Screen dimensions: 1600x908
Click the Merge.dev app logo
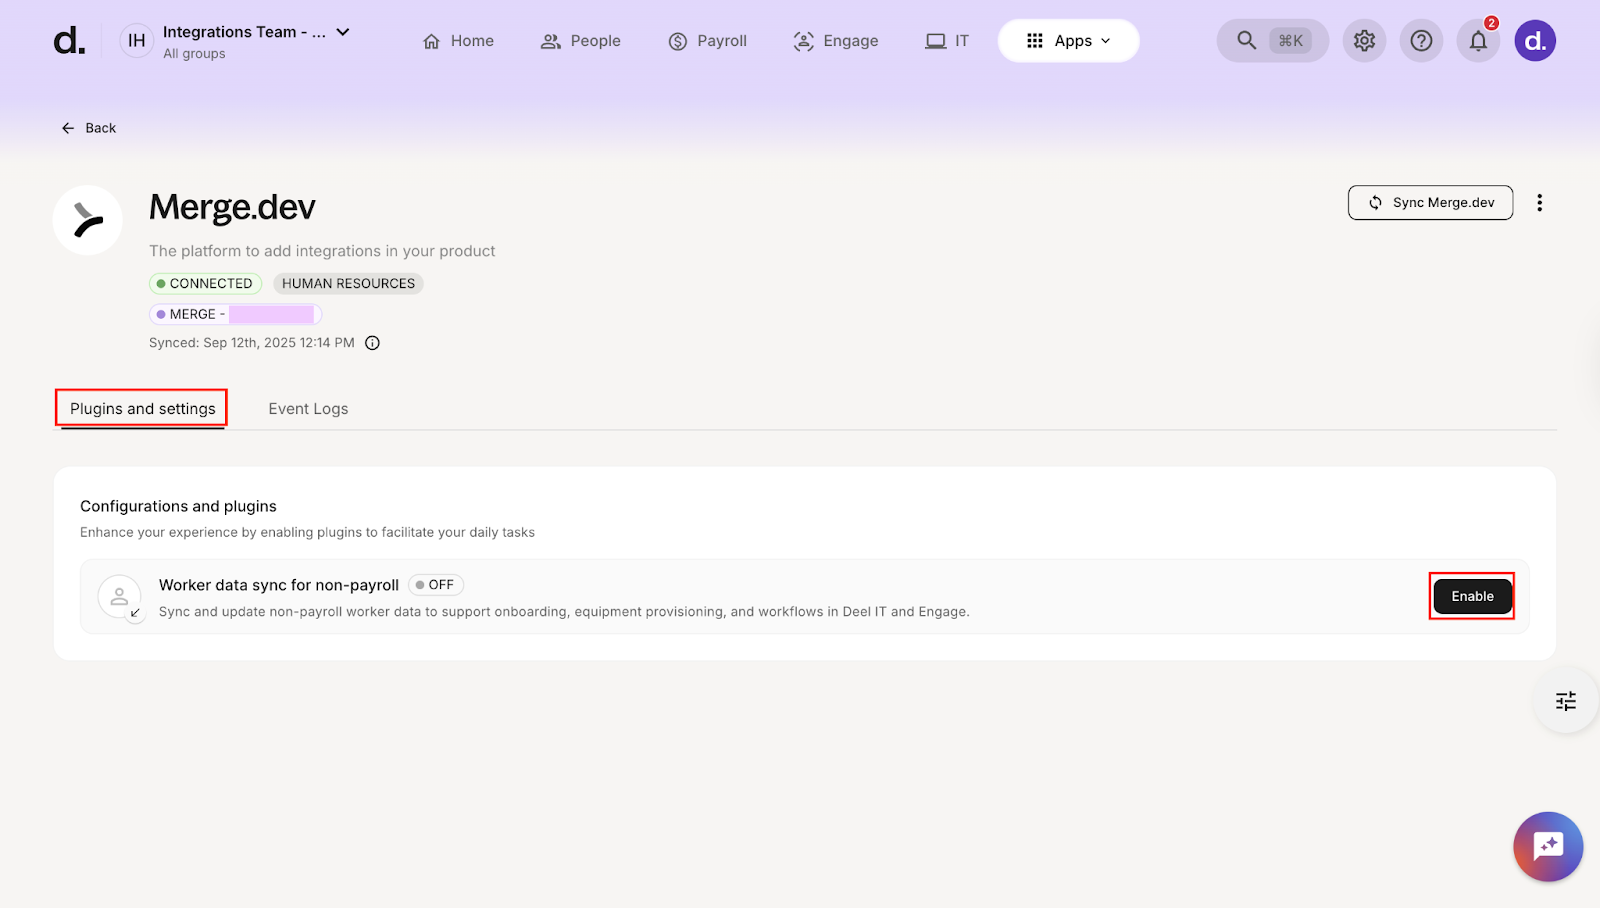[88, 220]
